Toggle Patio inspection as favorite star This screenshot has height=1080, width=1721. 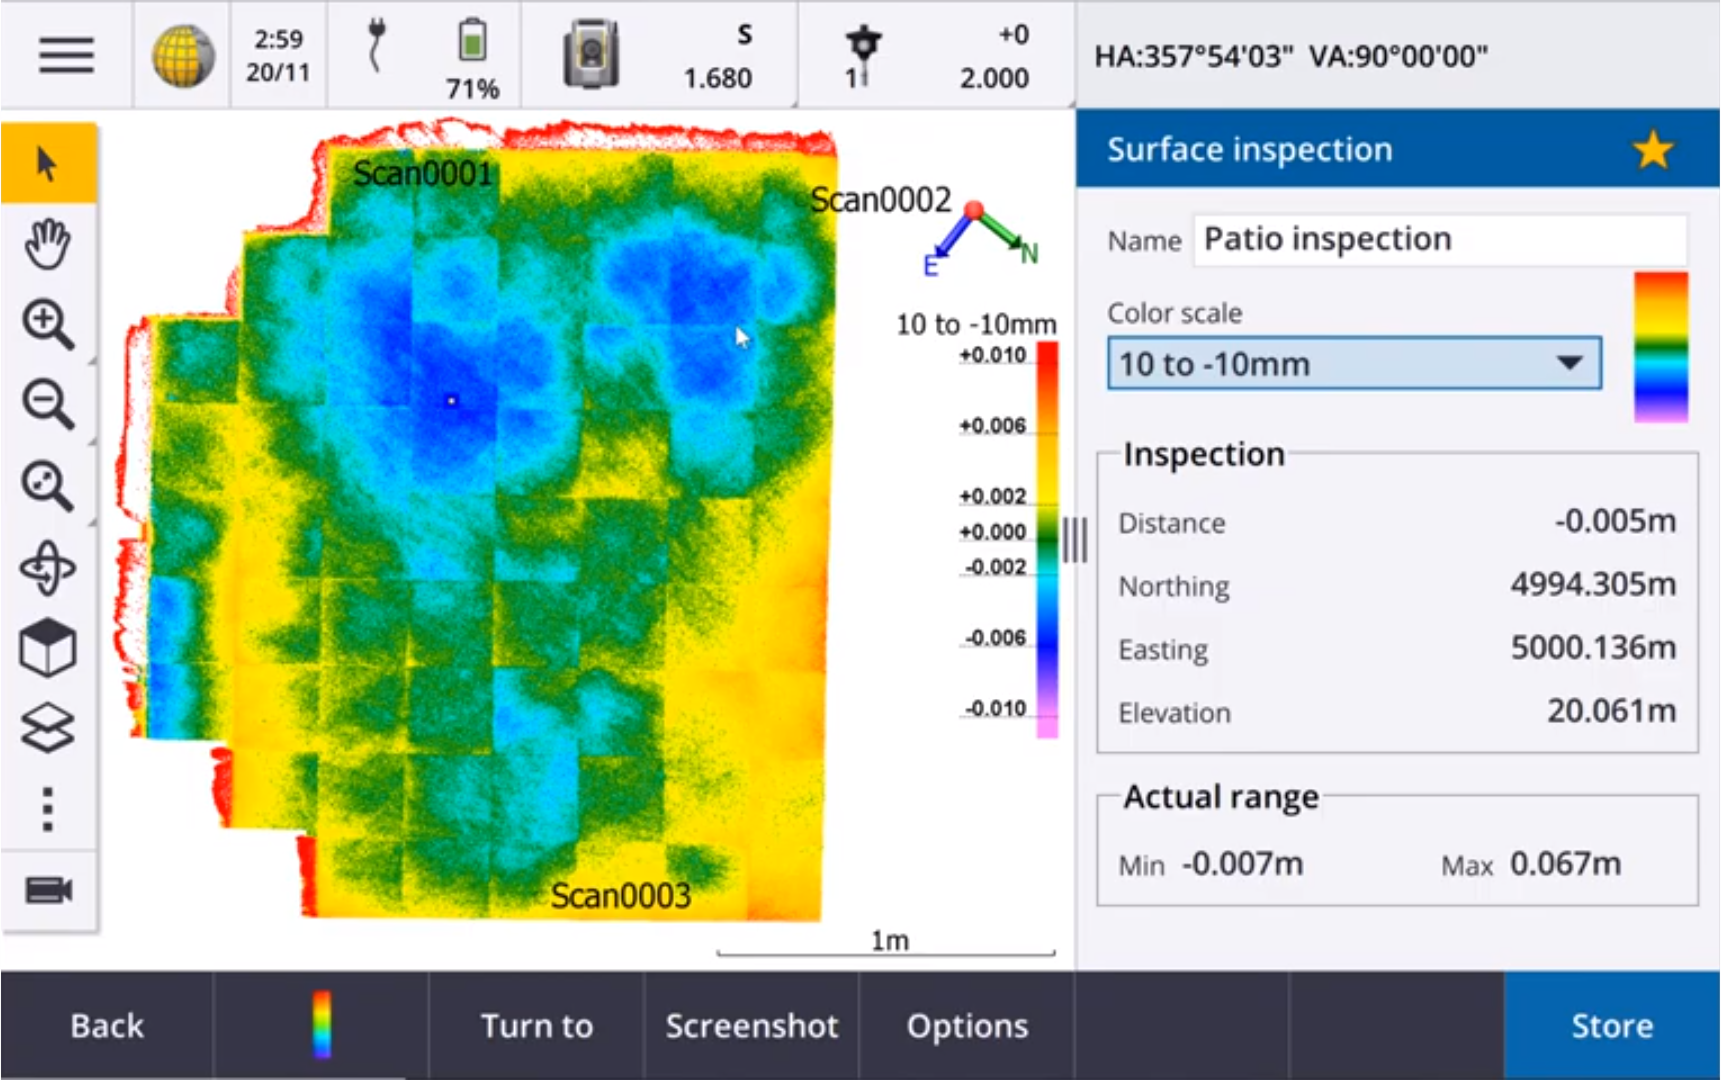coord(1652,149)
